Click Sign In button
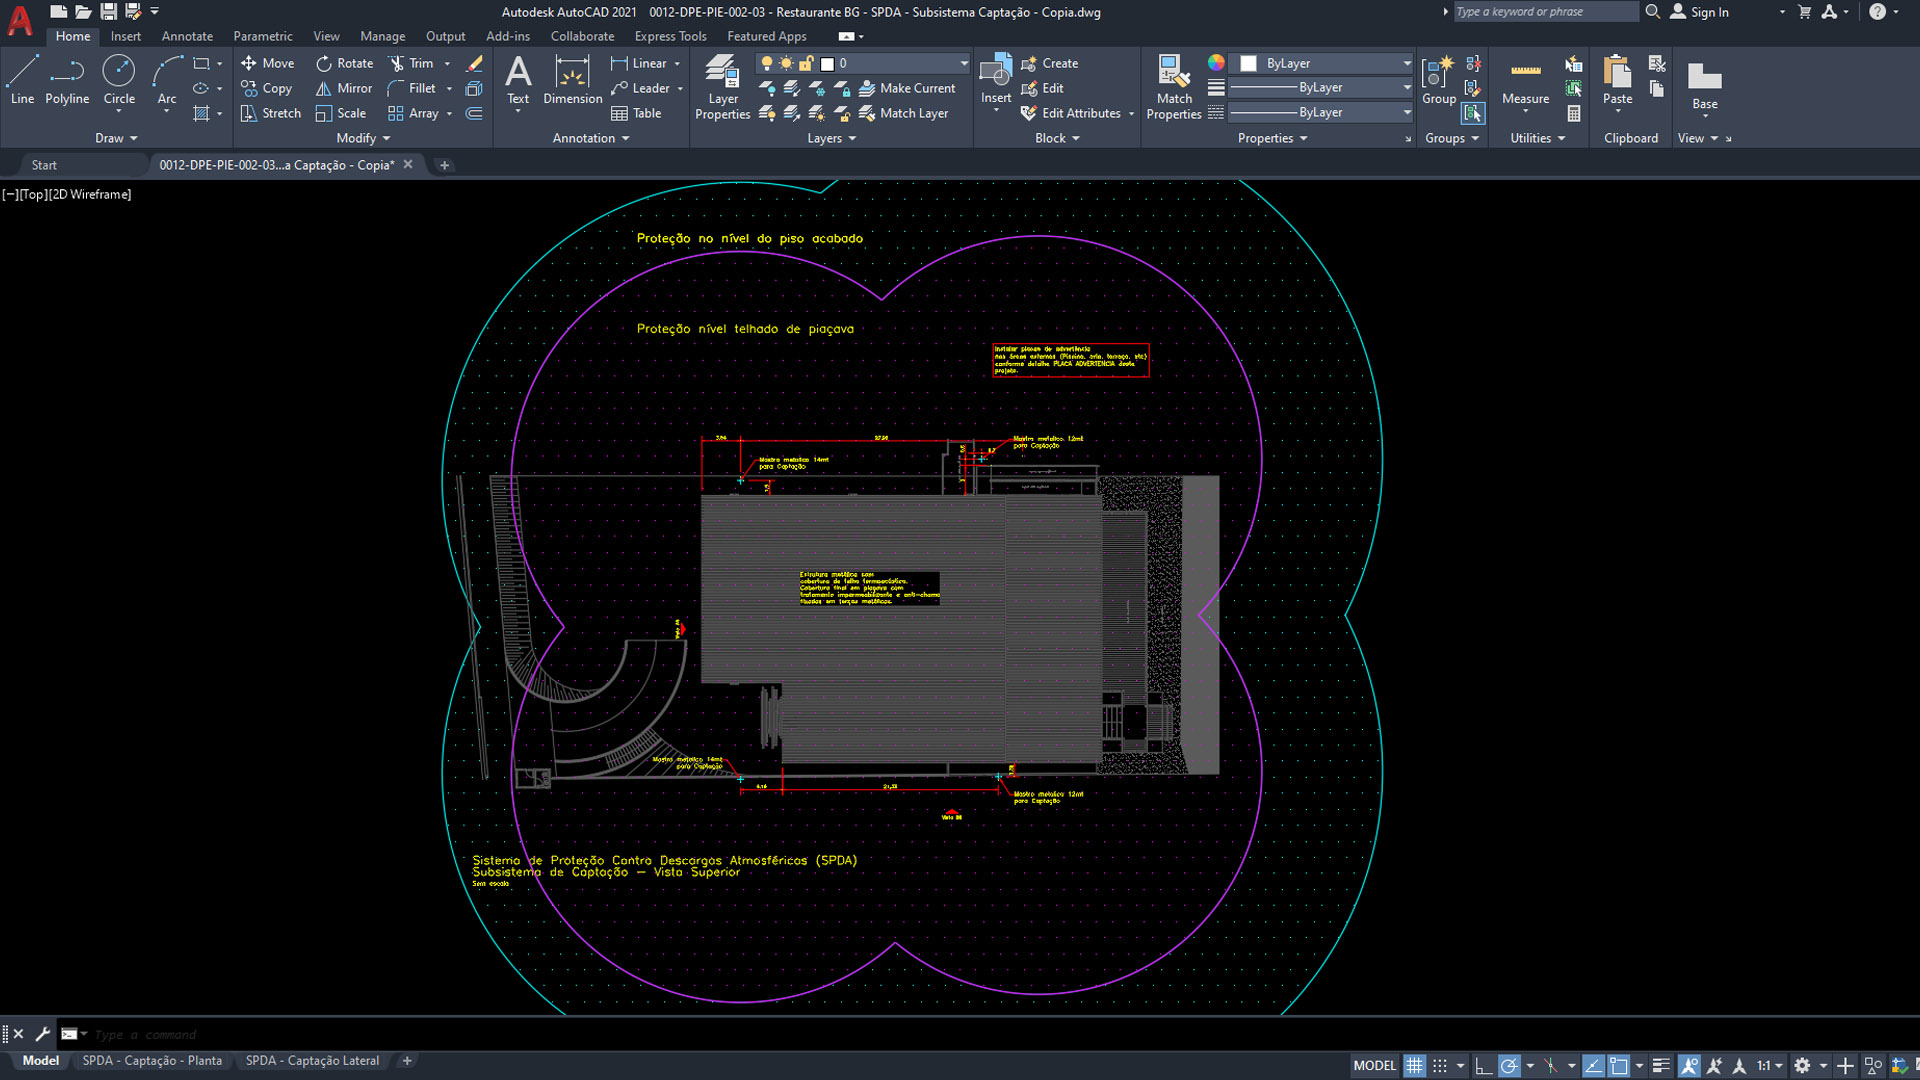This screenshot has width=1920, height=1080. click(1699, 12)
